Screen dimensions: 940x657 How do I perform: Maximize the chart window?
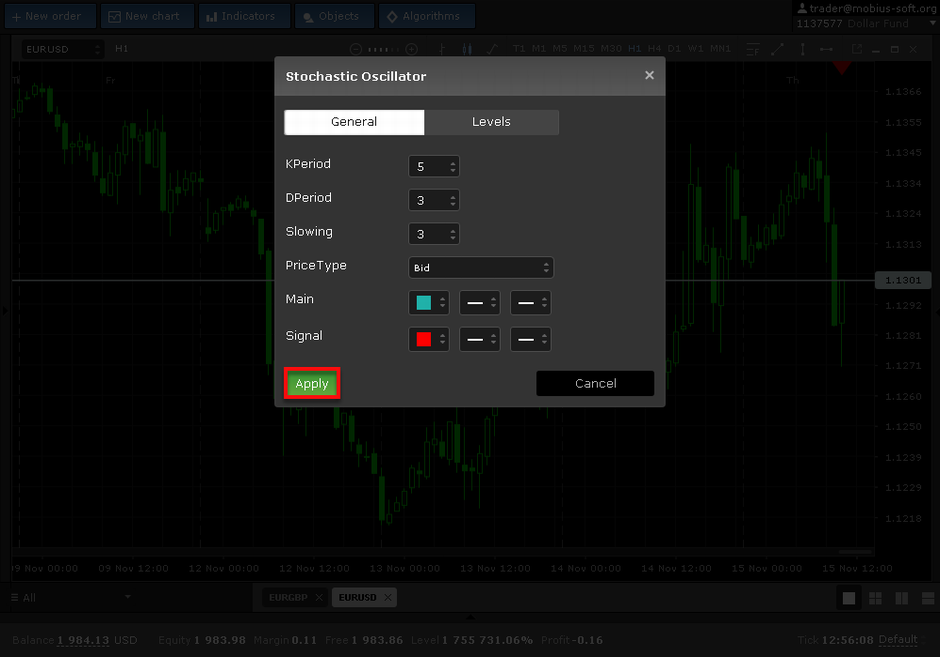[894, 50]
